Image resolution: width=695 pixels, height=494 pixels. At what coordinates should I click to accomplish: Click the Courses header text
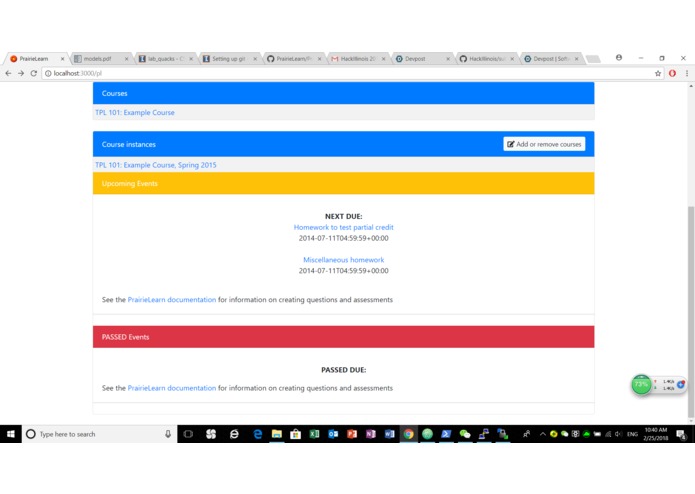114,93
